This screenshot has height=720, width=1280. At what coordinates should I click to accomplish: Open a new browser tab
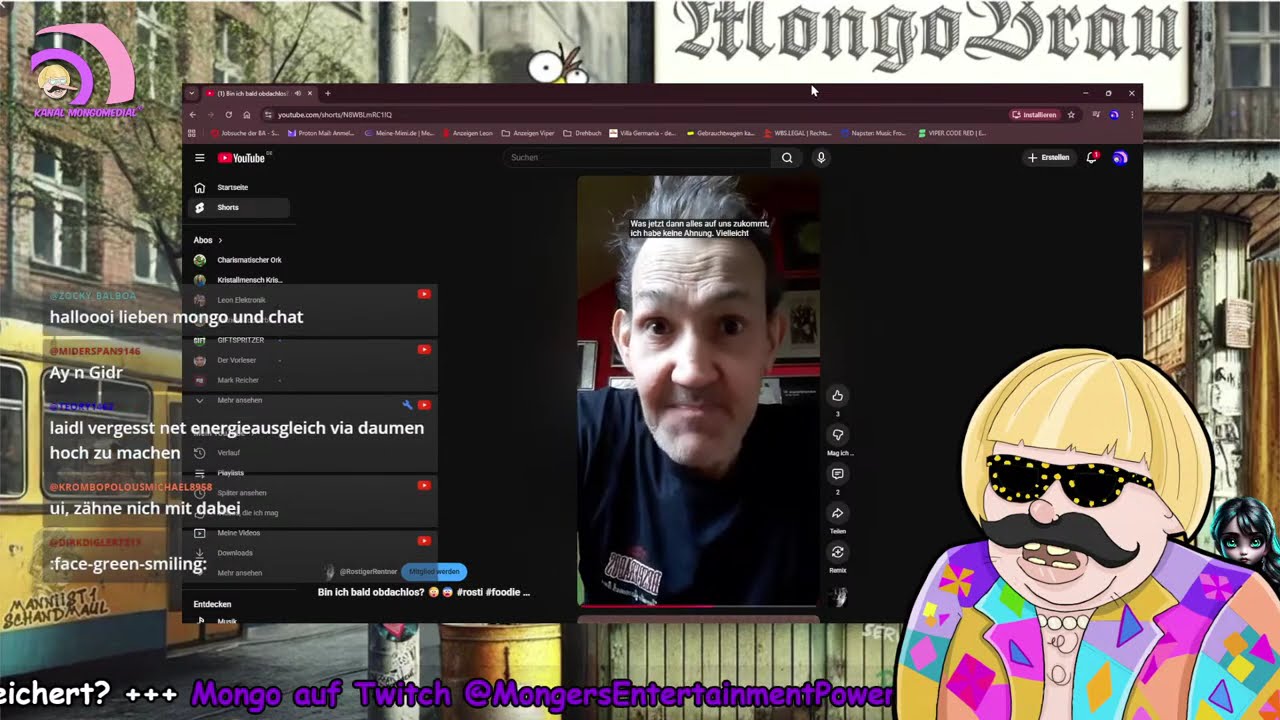point(327,93)
